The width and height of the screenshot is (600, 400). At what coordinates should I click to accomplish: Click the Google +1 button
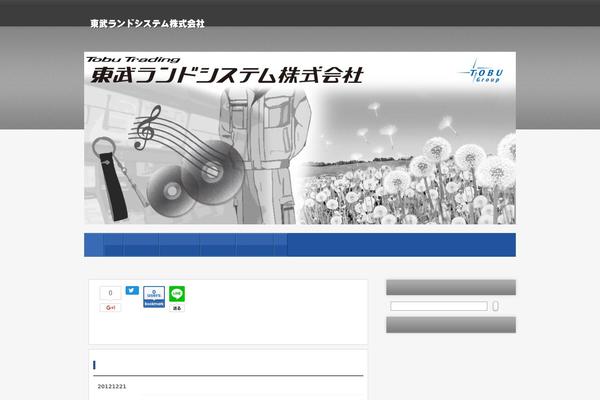110,308
